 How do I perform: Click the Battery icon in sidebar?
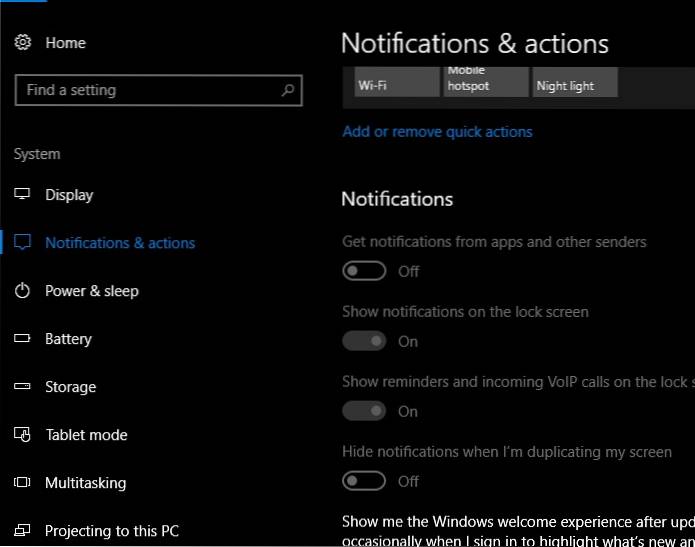(x=23, y=339)
